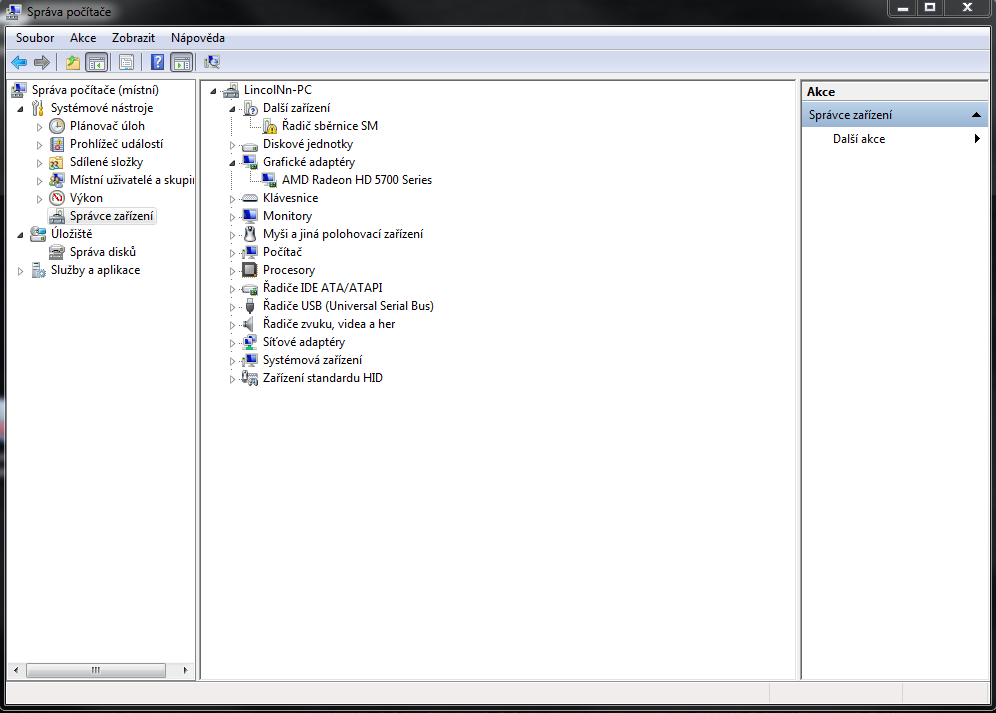Image resolution: width=996 pixels, height=713 pixels.
Task: Open the Zobrazit menu
Action: tap(133, 38)
